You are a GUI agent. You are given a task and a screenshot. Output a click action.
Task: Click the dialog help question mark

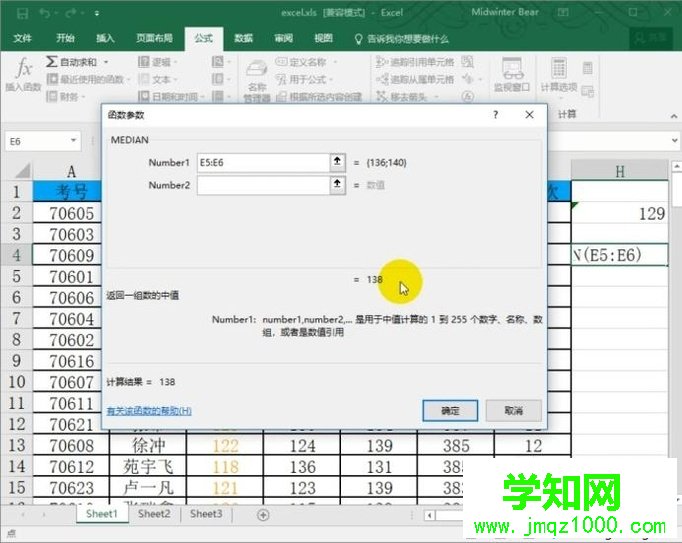coord(495,114)
